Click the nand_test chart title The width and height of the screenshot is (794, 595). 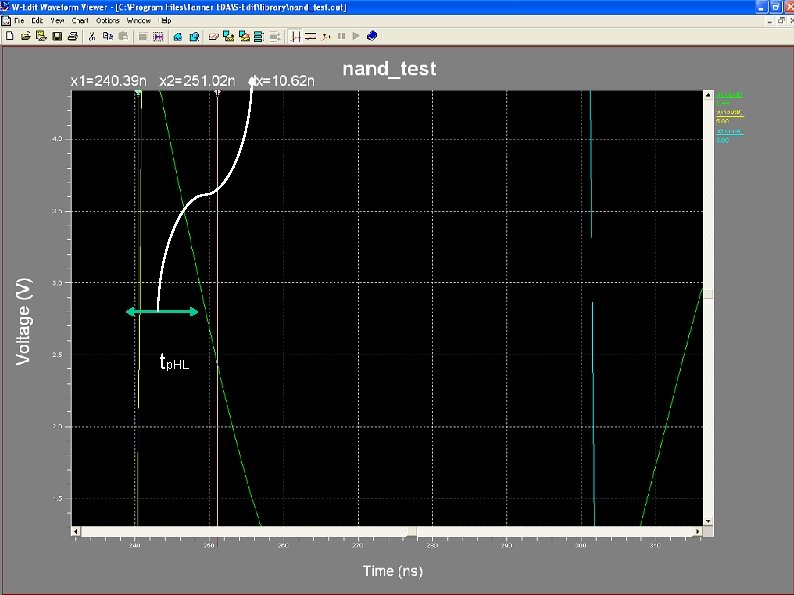pyautogui.click(x=389, y=68)
